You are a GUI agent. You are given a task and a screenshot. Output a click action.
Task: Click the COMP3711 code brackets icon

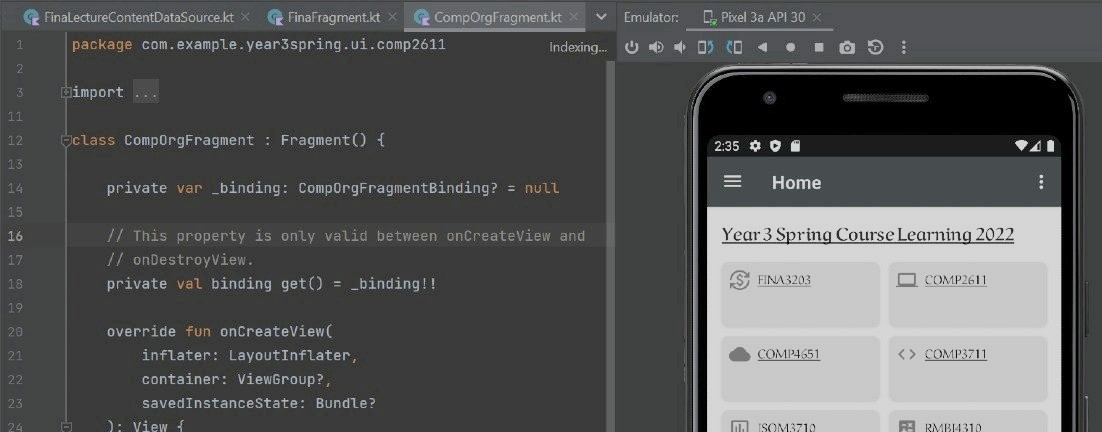click(907, 354)
